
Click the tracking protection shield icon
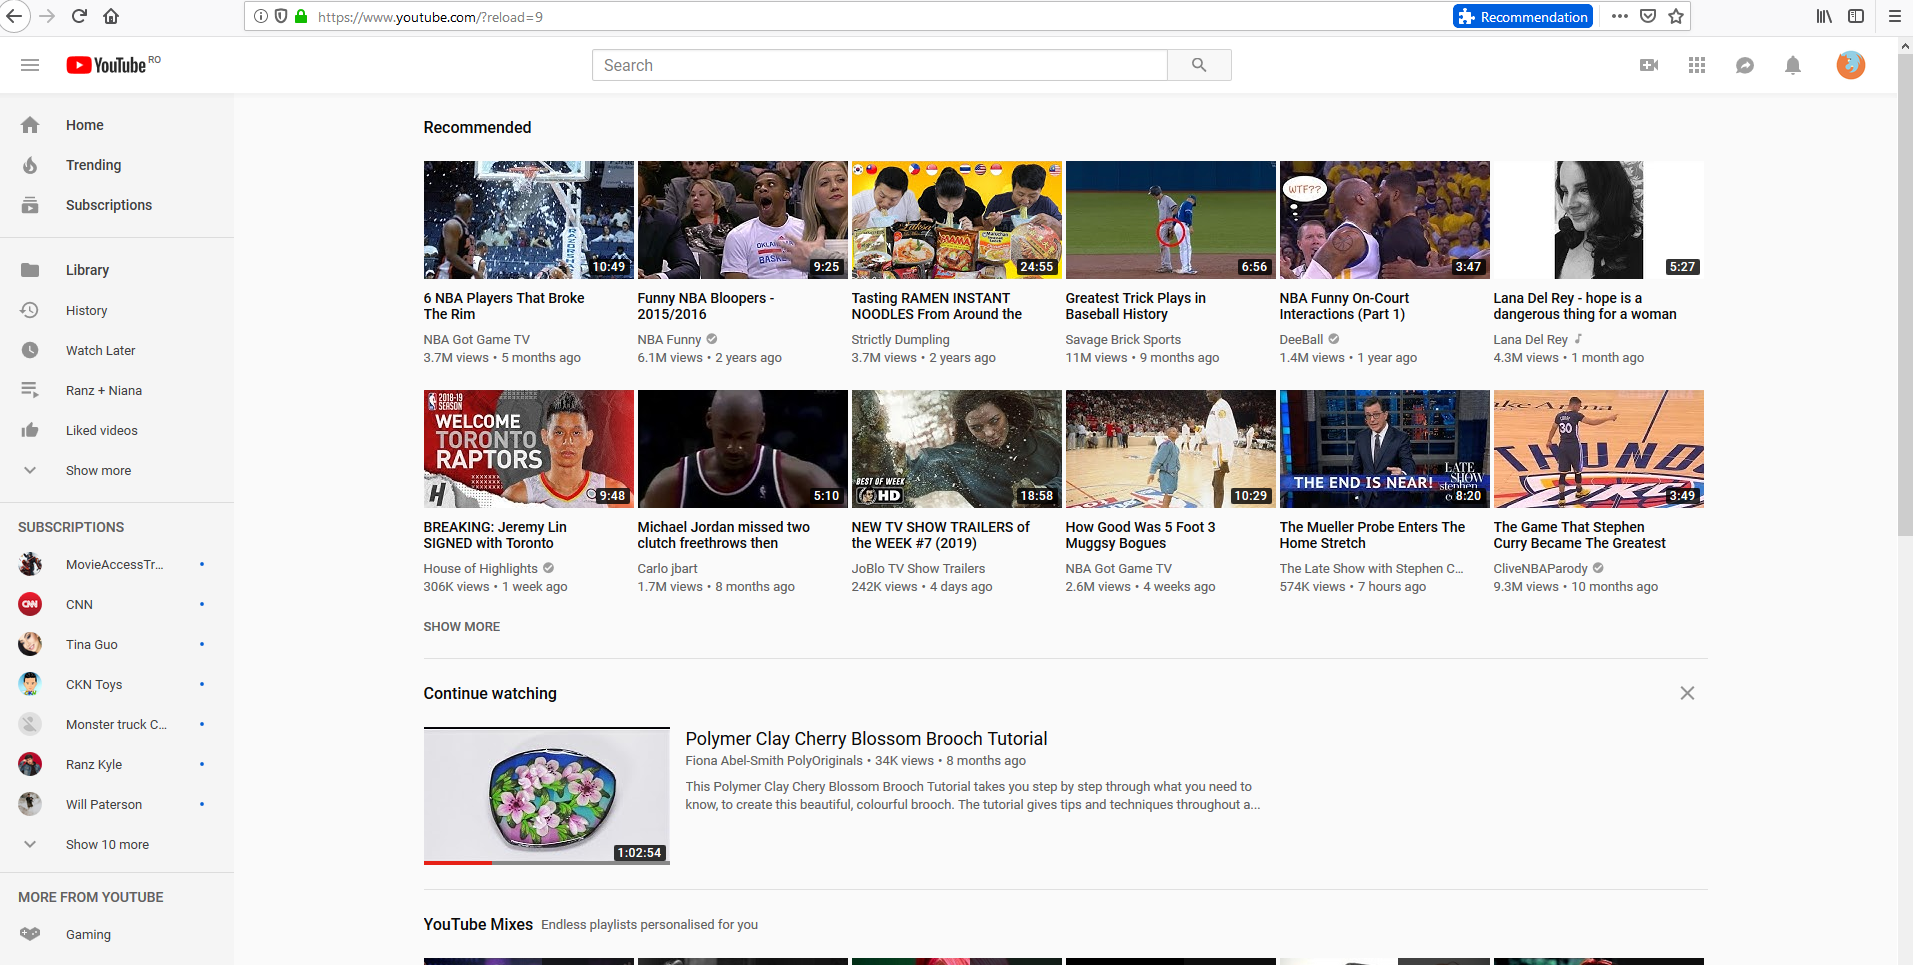281,16
